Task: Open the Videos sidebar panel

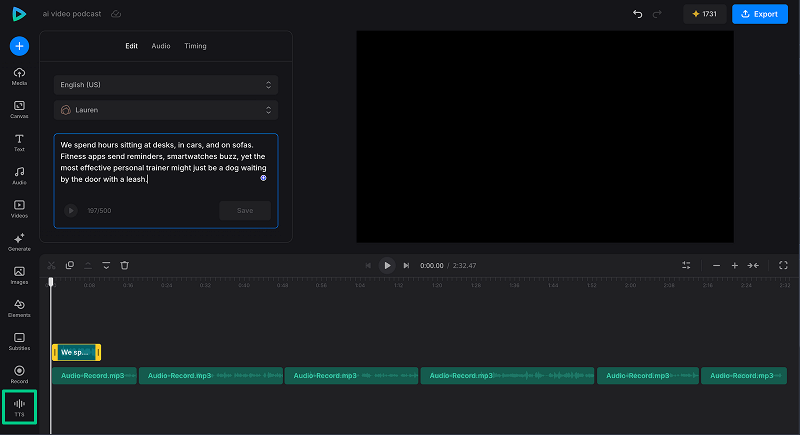Action: point(19,209)
